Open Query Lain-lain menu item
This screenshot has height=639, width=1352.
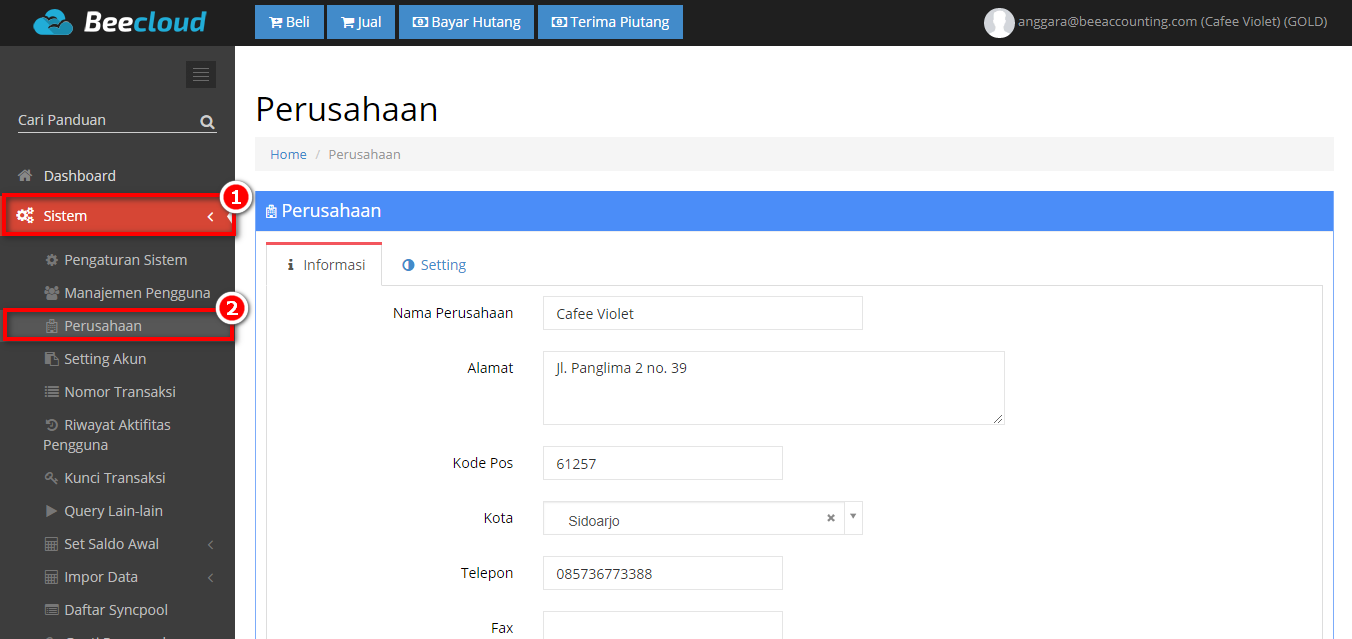tap(113, 511)
